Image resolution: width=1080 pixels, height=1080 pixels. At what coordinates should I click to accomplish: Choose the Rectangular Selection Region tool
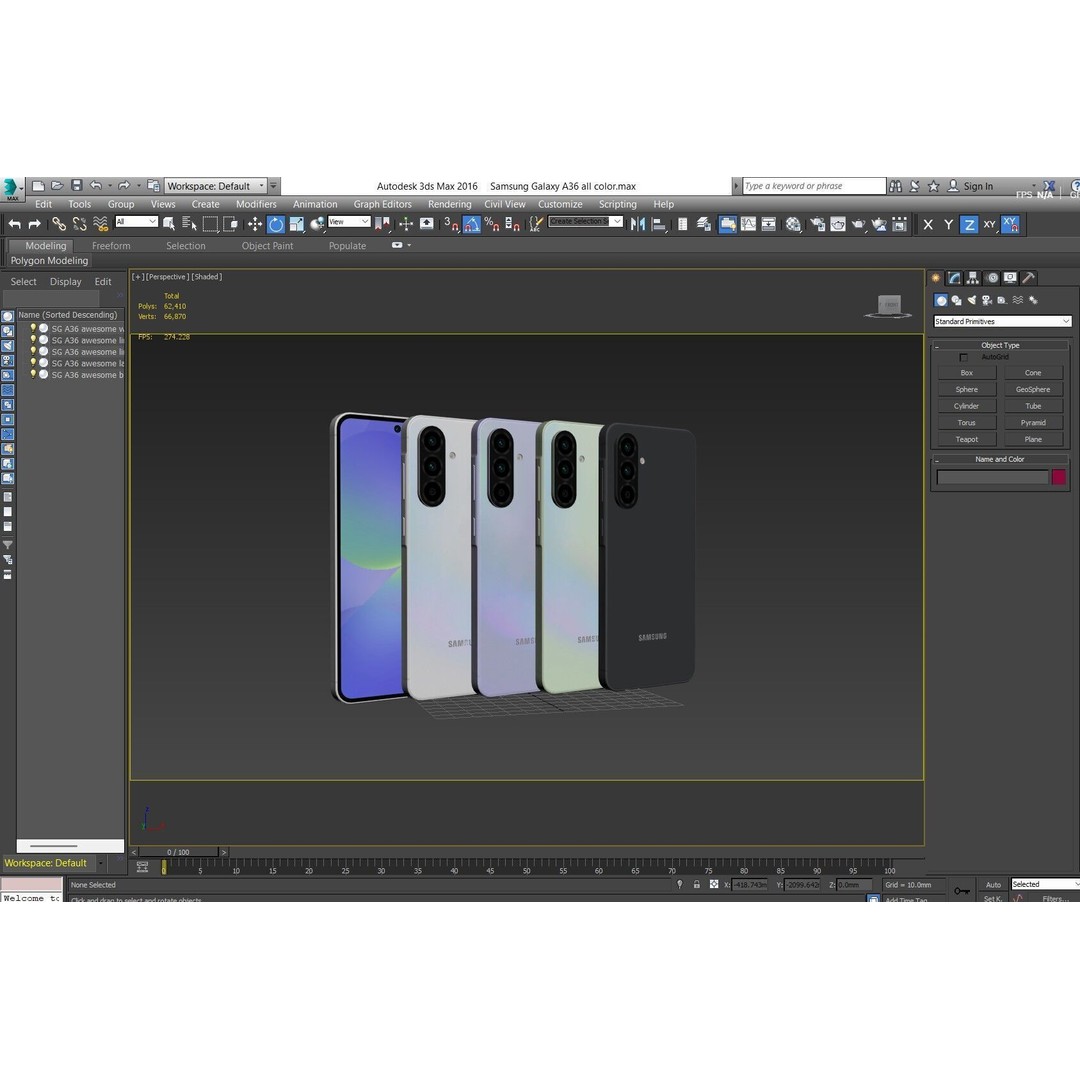pyautogui.click(x=210, y=224)
